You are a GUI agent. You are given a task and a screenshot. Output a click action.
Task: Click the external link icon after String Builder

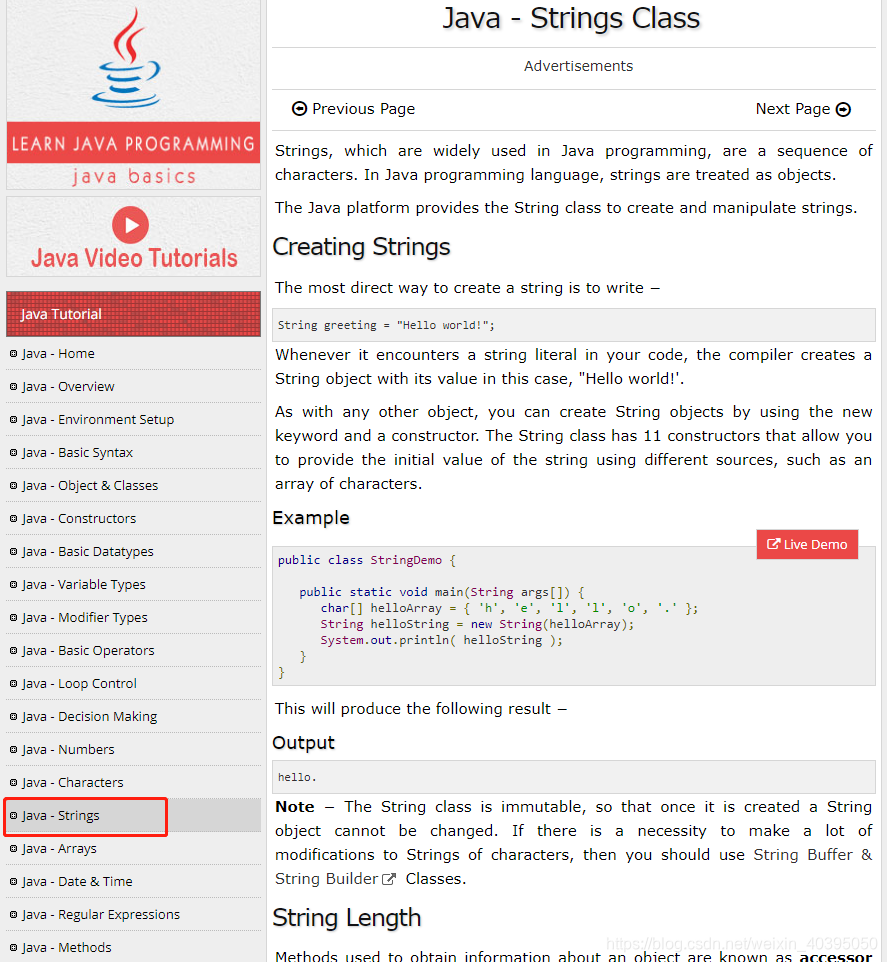[x=389, y=879]
